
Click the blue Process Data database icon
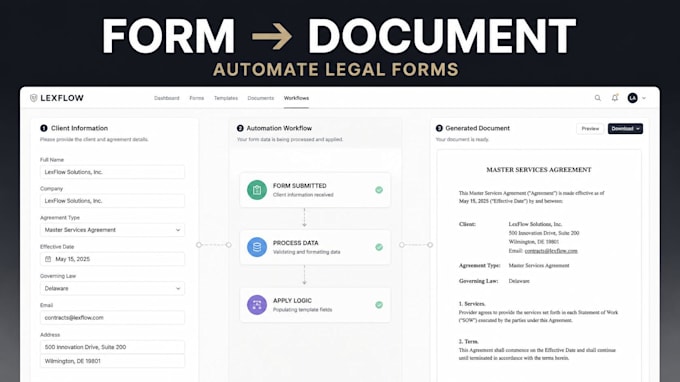point(257,247)
